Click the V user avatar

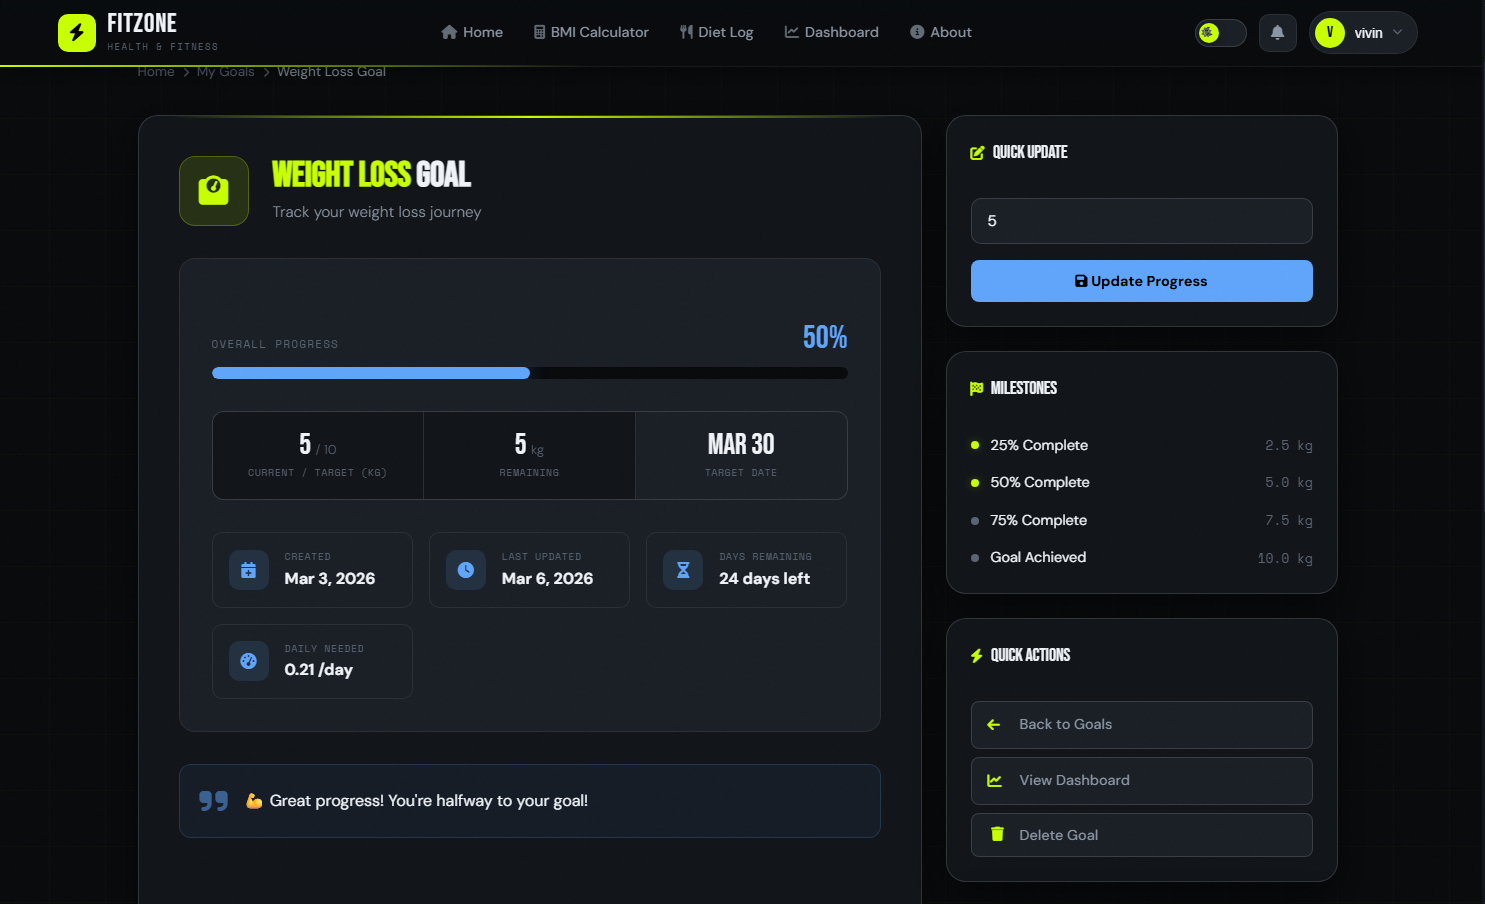pos(1330,33)
